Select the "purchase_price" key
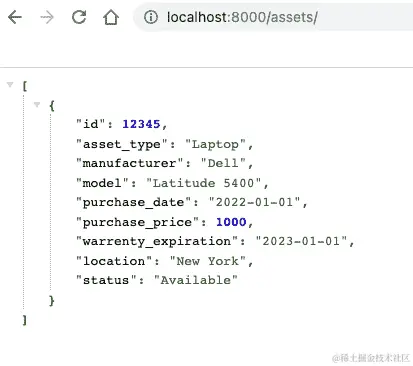Image resolution: width=413 pixels, height=366 pixels. tap(138, 222)
